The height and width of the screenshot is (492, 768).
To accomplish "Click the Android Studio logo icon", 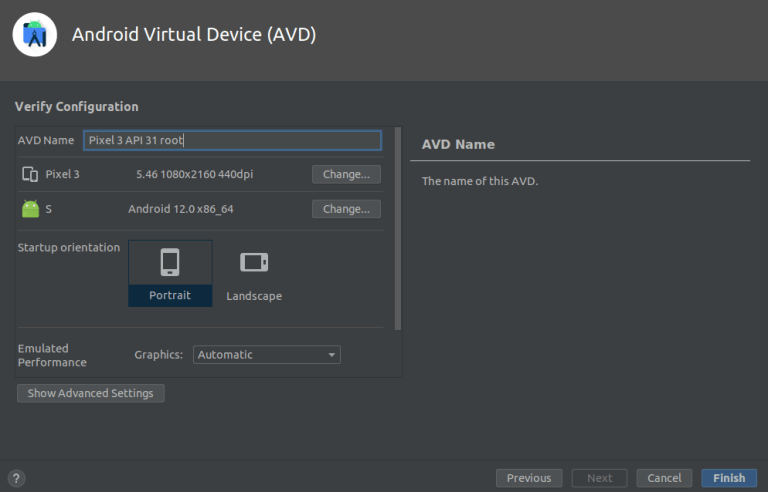I will pos(35,35).
